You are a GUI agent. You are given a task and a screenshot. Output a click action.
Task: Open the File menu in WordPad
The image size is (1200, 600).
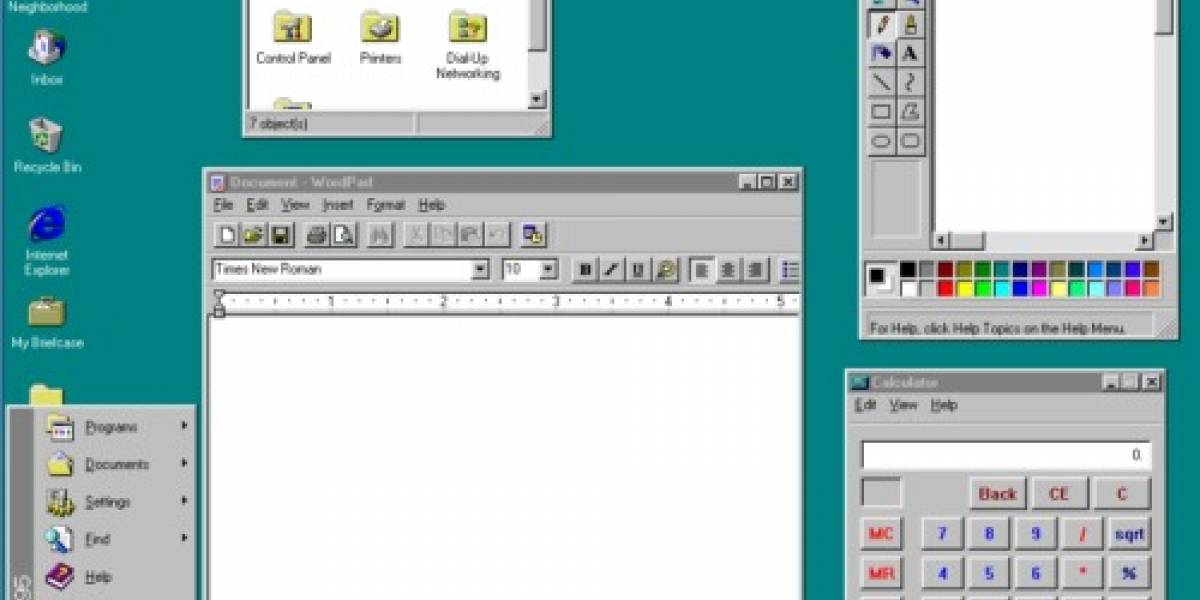click(x=223, y=205)
